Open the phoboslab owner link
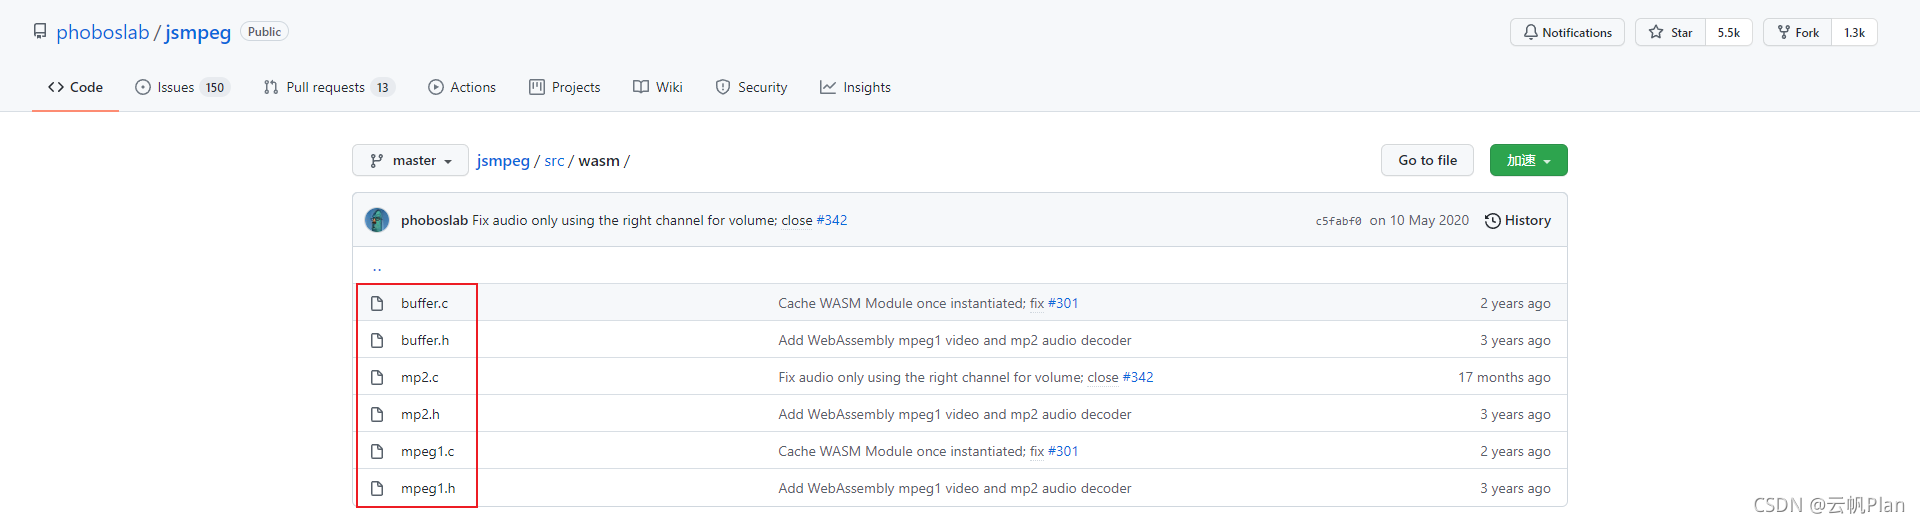1920x523 pixels. point(102,32)
